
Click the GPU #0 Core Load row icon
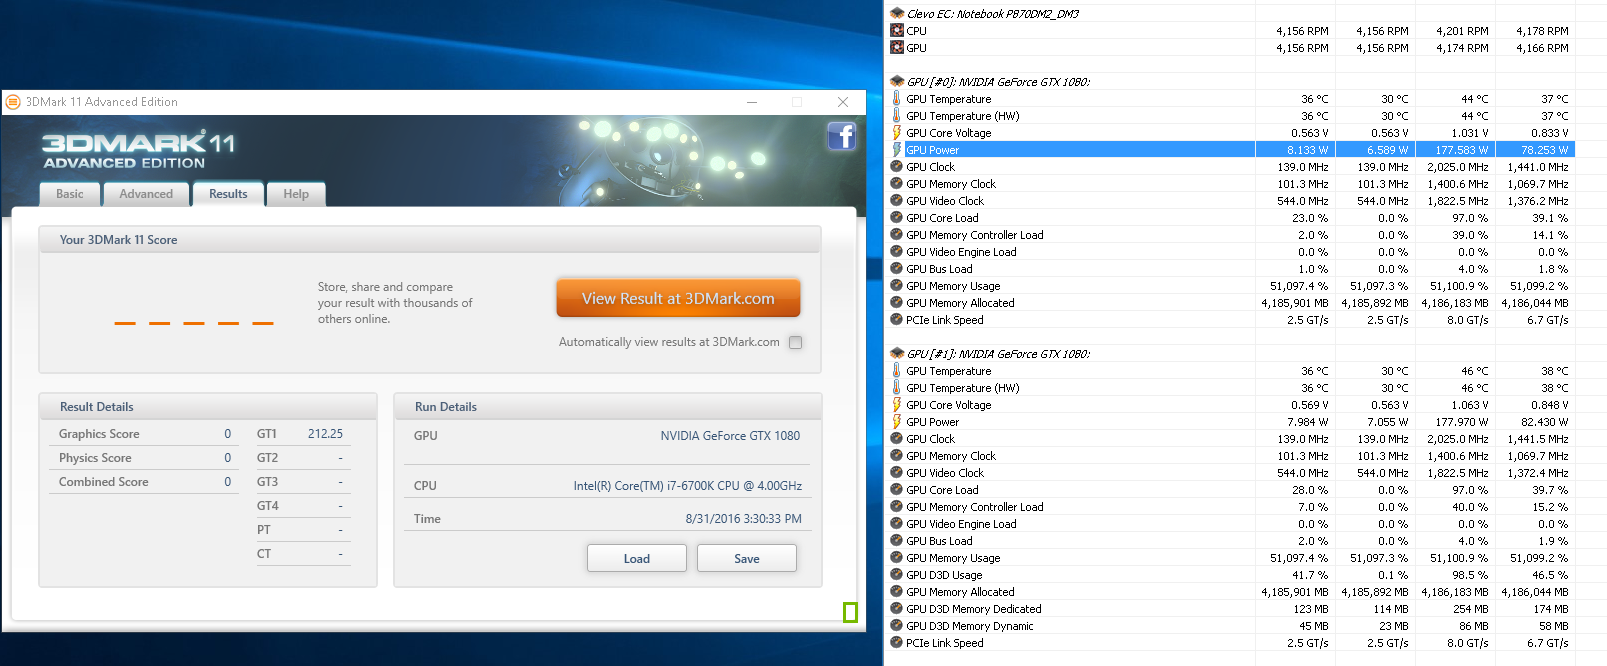[897, 218]
